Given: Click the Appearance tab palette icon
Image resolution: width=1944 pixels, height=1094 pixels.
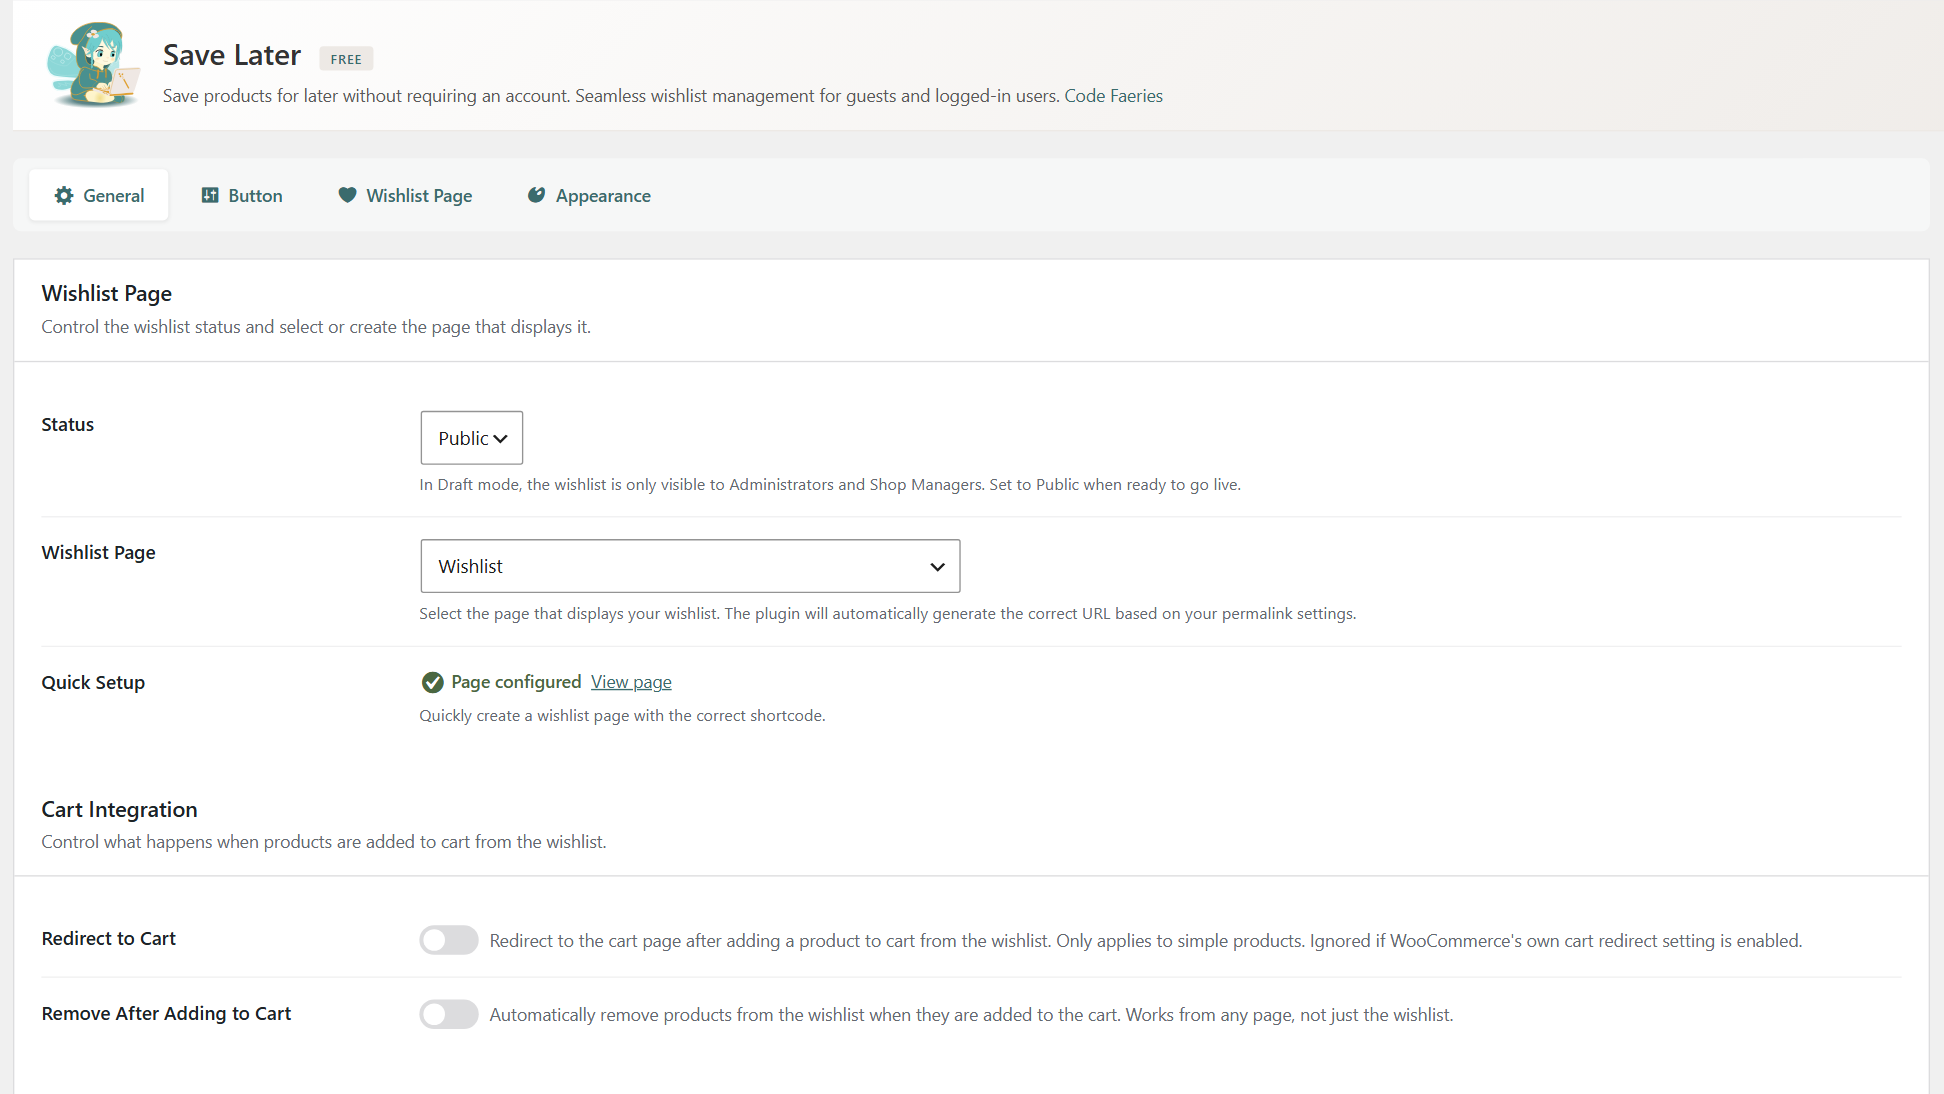Looking at the screenshot, I should 537,195.
